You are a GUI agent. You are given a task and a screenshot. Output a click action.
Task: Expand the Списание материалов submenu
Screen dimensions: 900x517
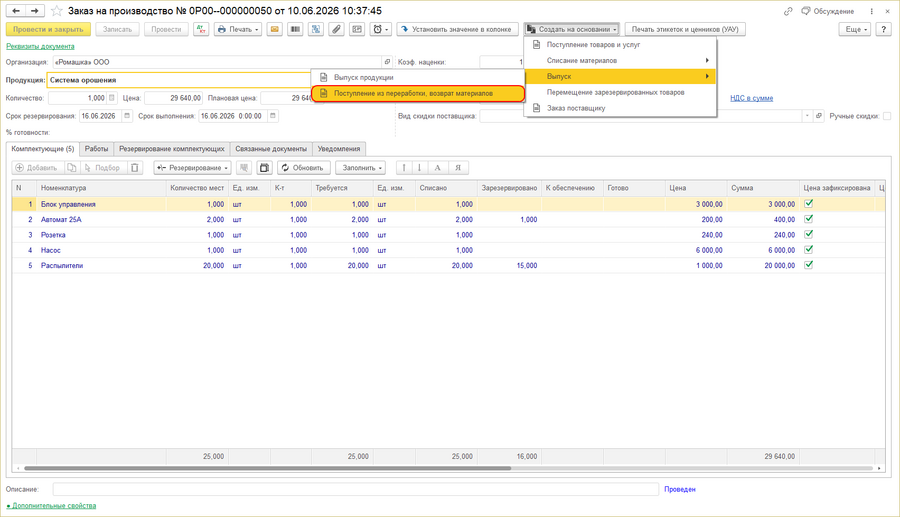coord(620,60)
